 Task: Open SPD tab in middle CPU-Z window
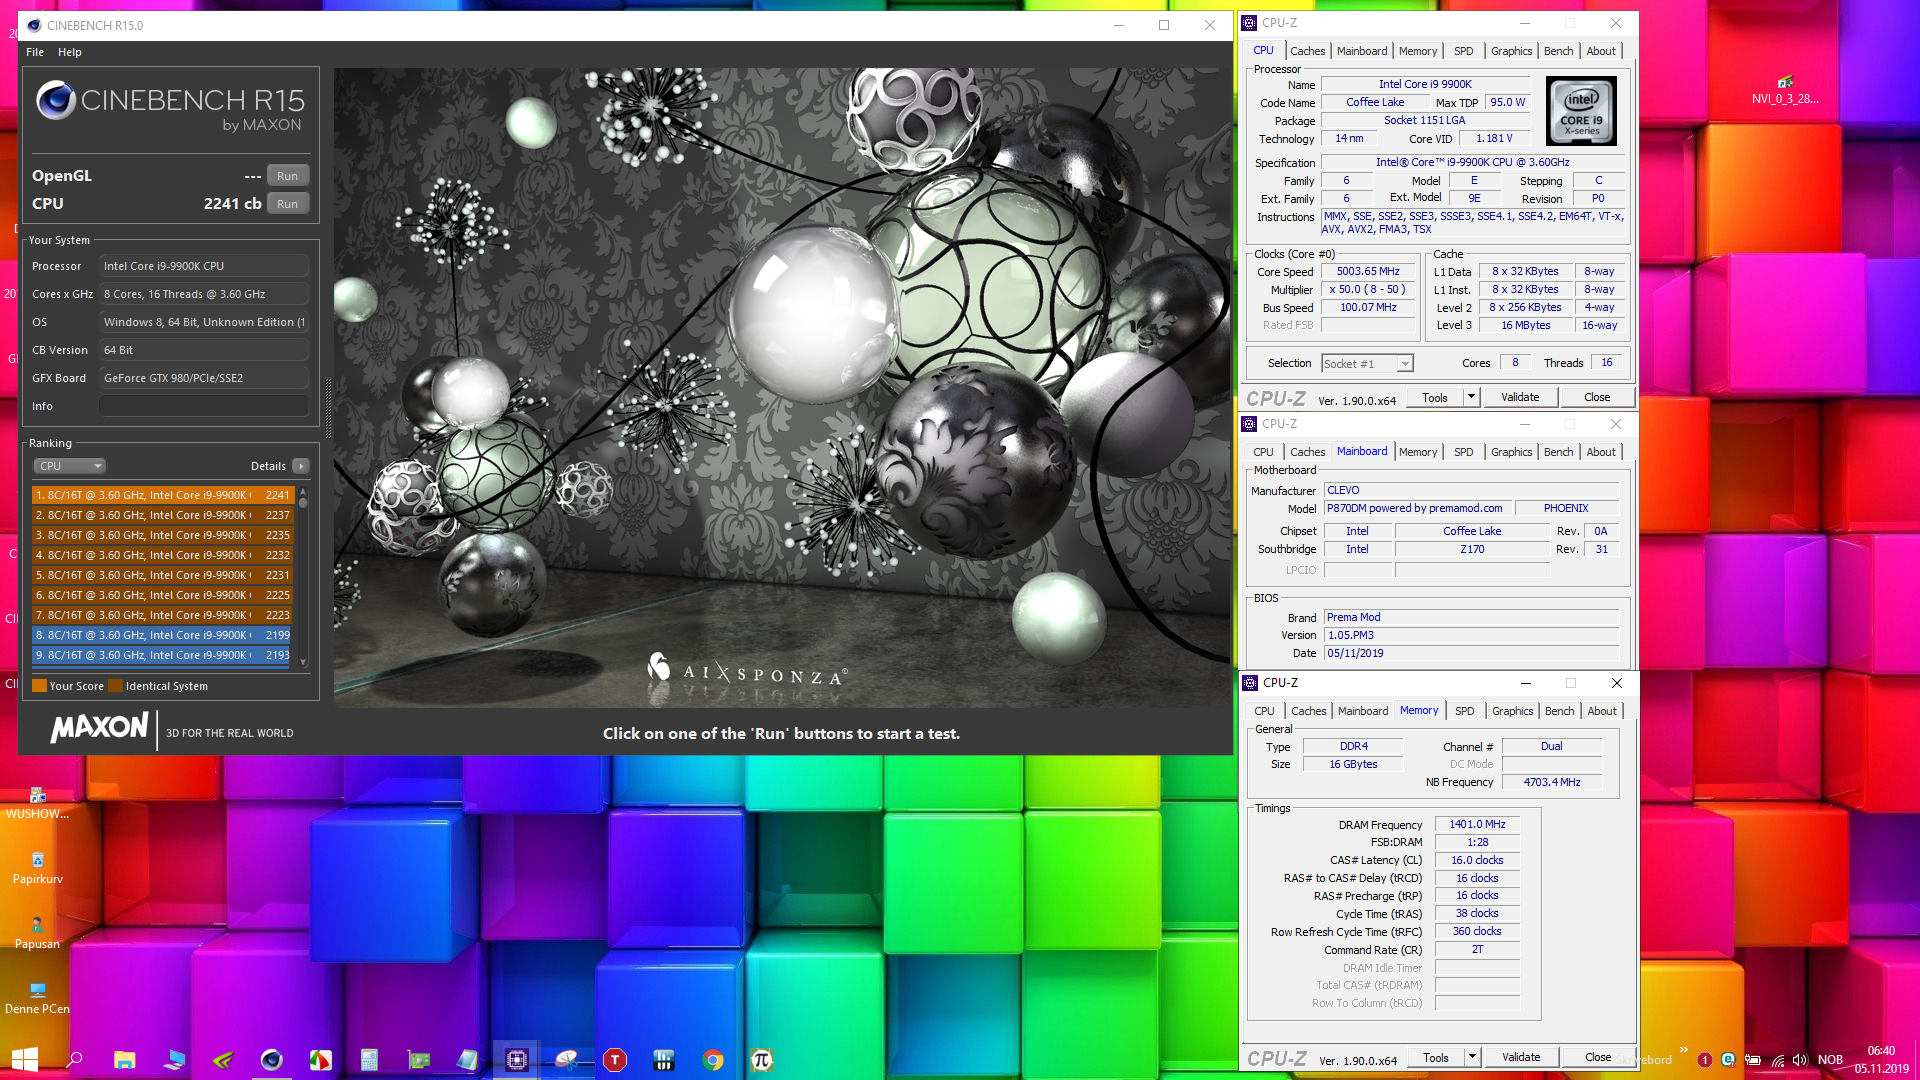[1463, 452]
